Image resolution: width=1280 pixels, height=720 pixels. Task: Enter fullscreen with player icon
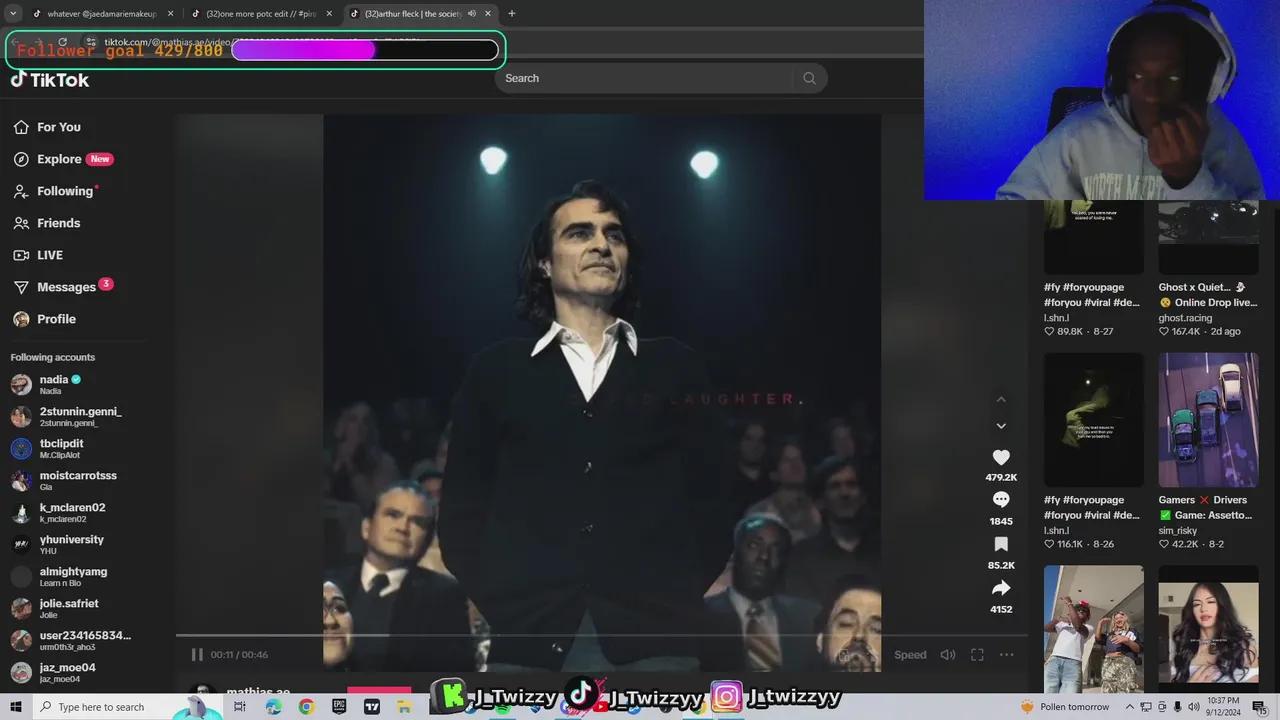point(977,655)
